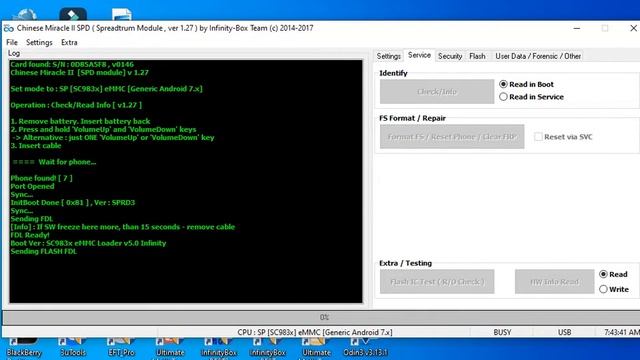Open the Settings menu in the menu bar
Image resolution: width=640 pixels, height=360 pixels.
pos(39,42)
